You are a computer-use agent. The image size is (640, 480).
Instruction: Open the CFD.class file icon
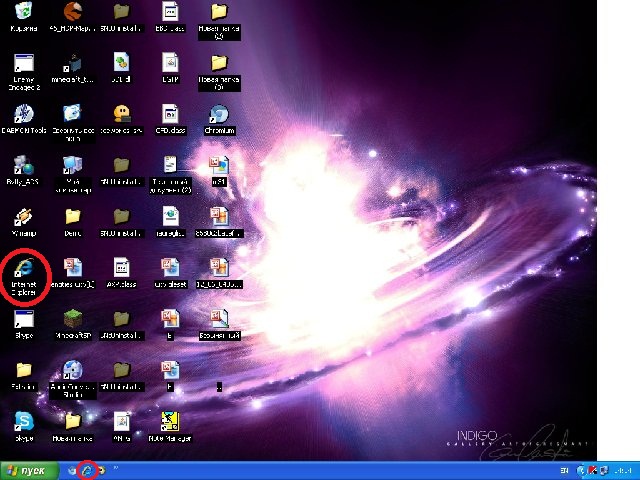[170, 114]
